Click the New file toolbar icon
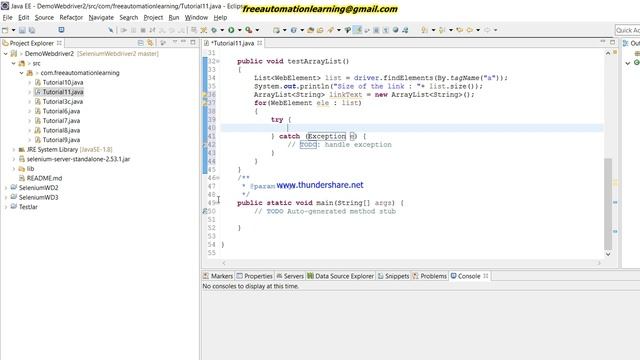This screenshot has width=640, height=360. pos(5,30)
